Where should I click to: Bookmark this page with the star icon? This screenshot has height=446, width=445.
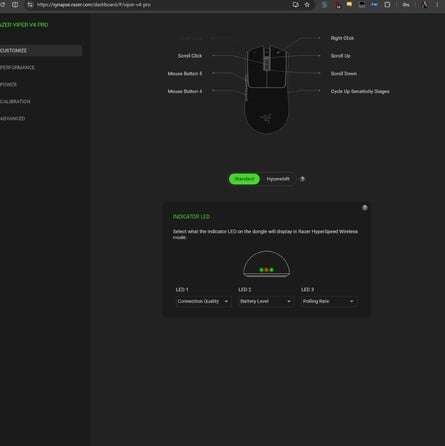tap(307, 5)
